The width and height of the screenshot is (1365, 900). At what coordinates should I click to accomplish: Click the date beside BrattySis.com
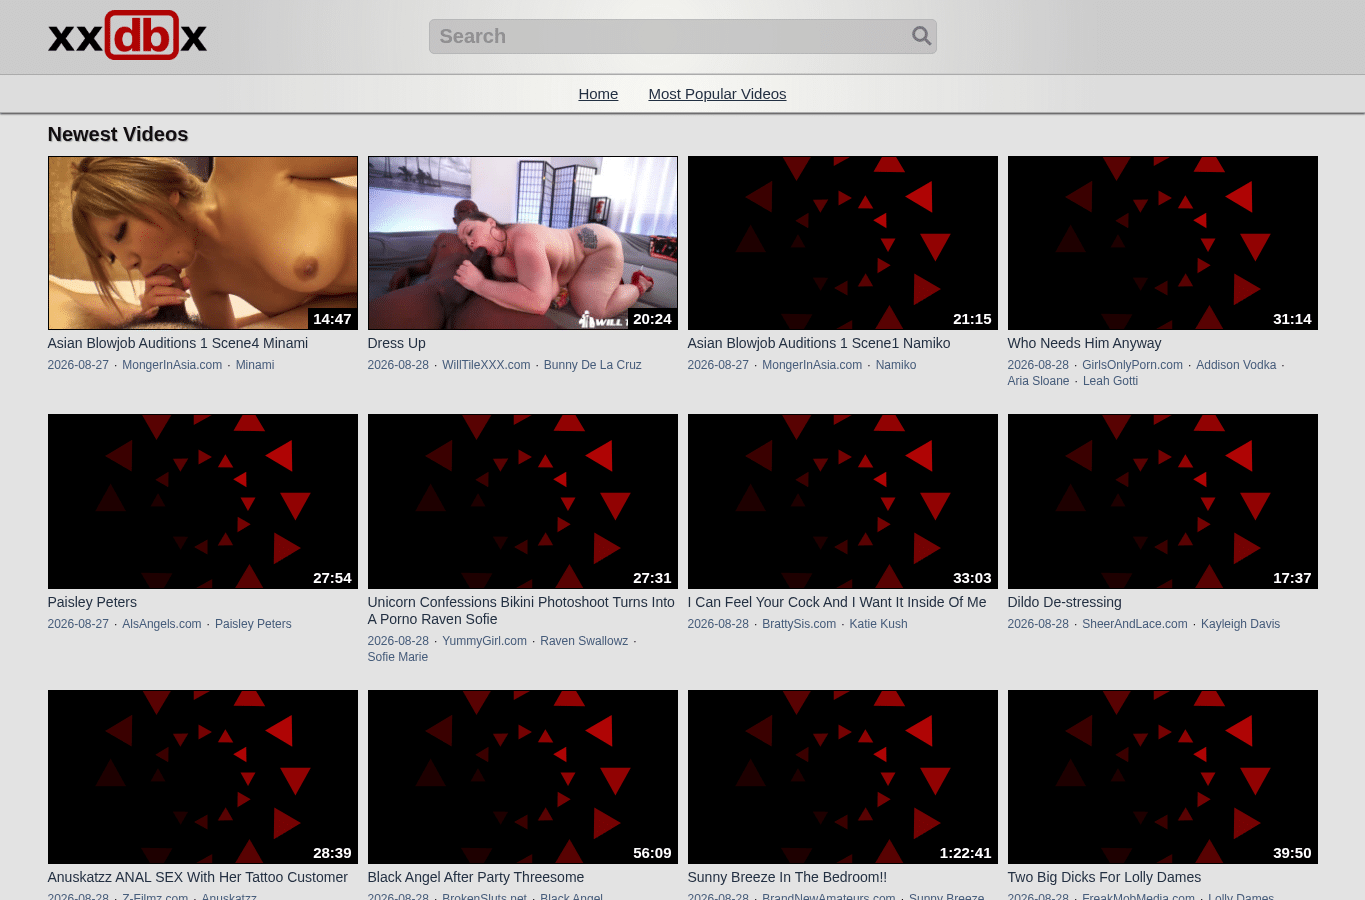[718, 624]
